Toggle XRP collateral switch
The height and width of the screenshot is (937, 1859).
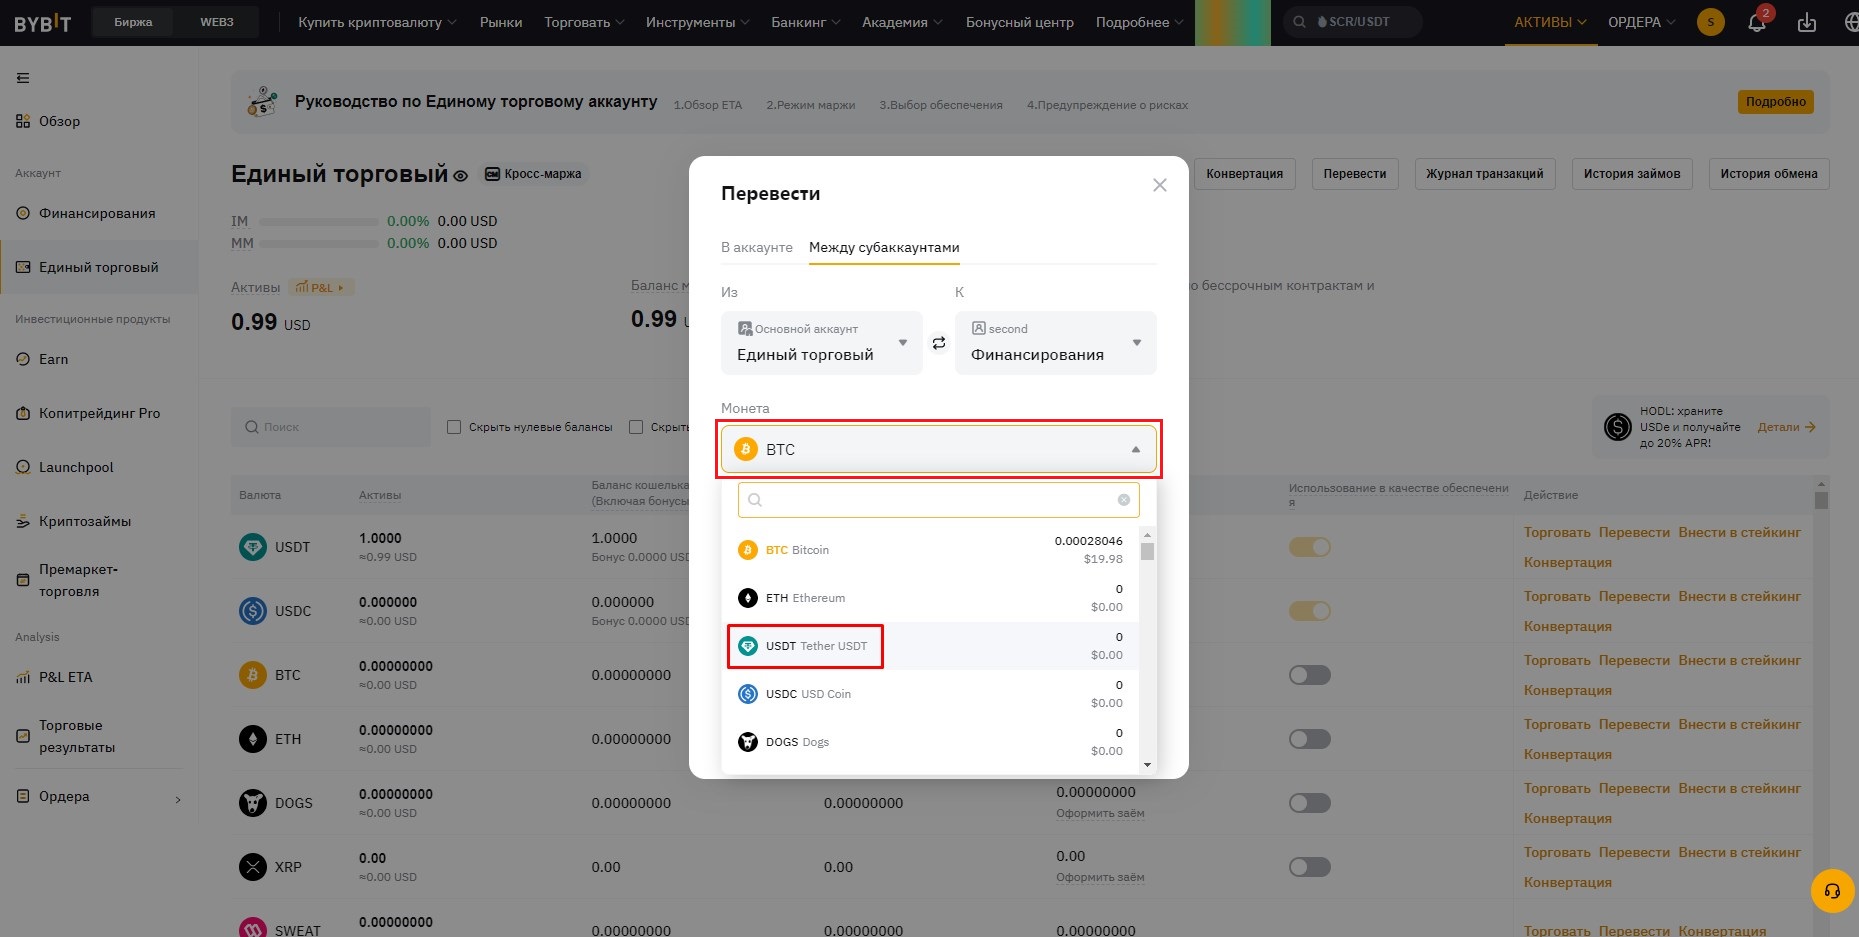pyautogui.click(x=1309, y=867)
